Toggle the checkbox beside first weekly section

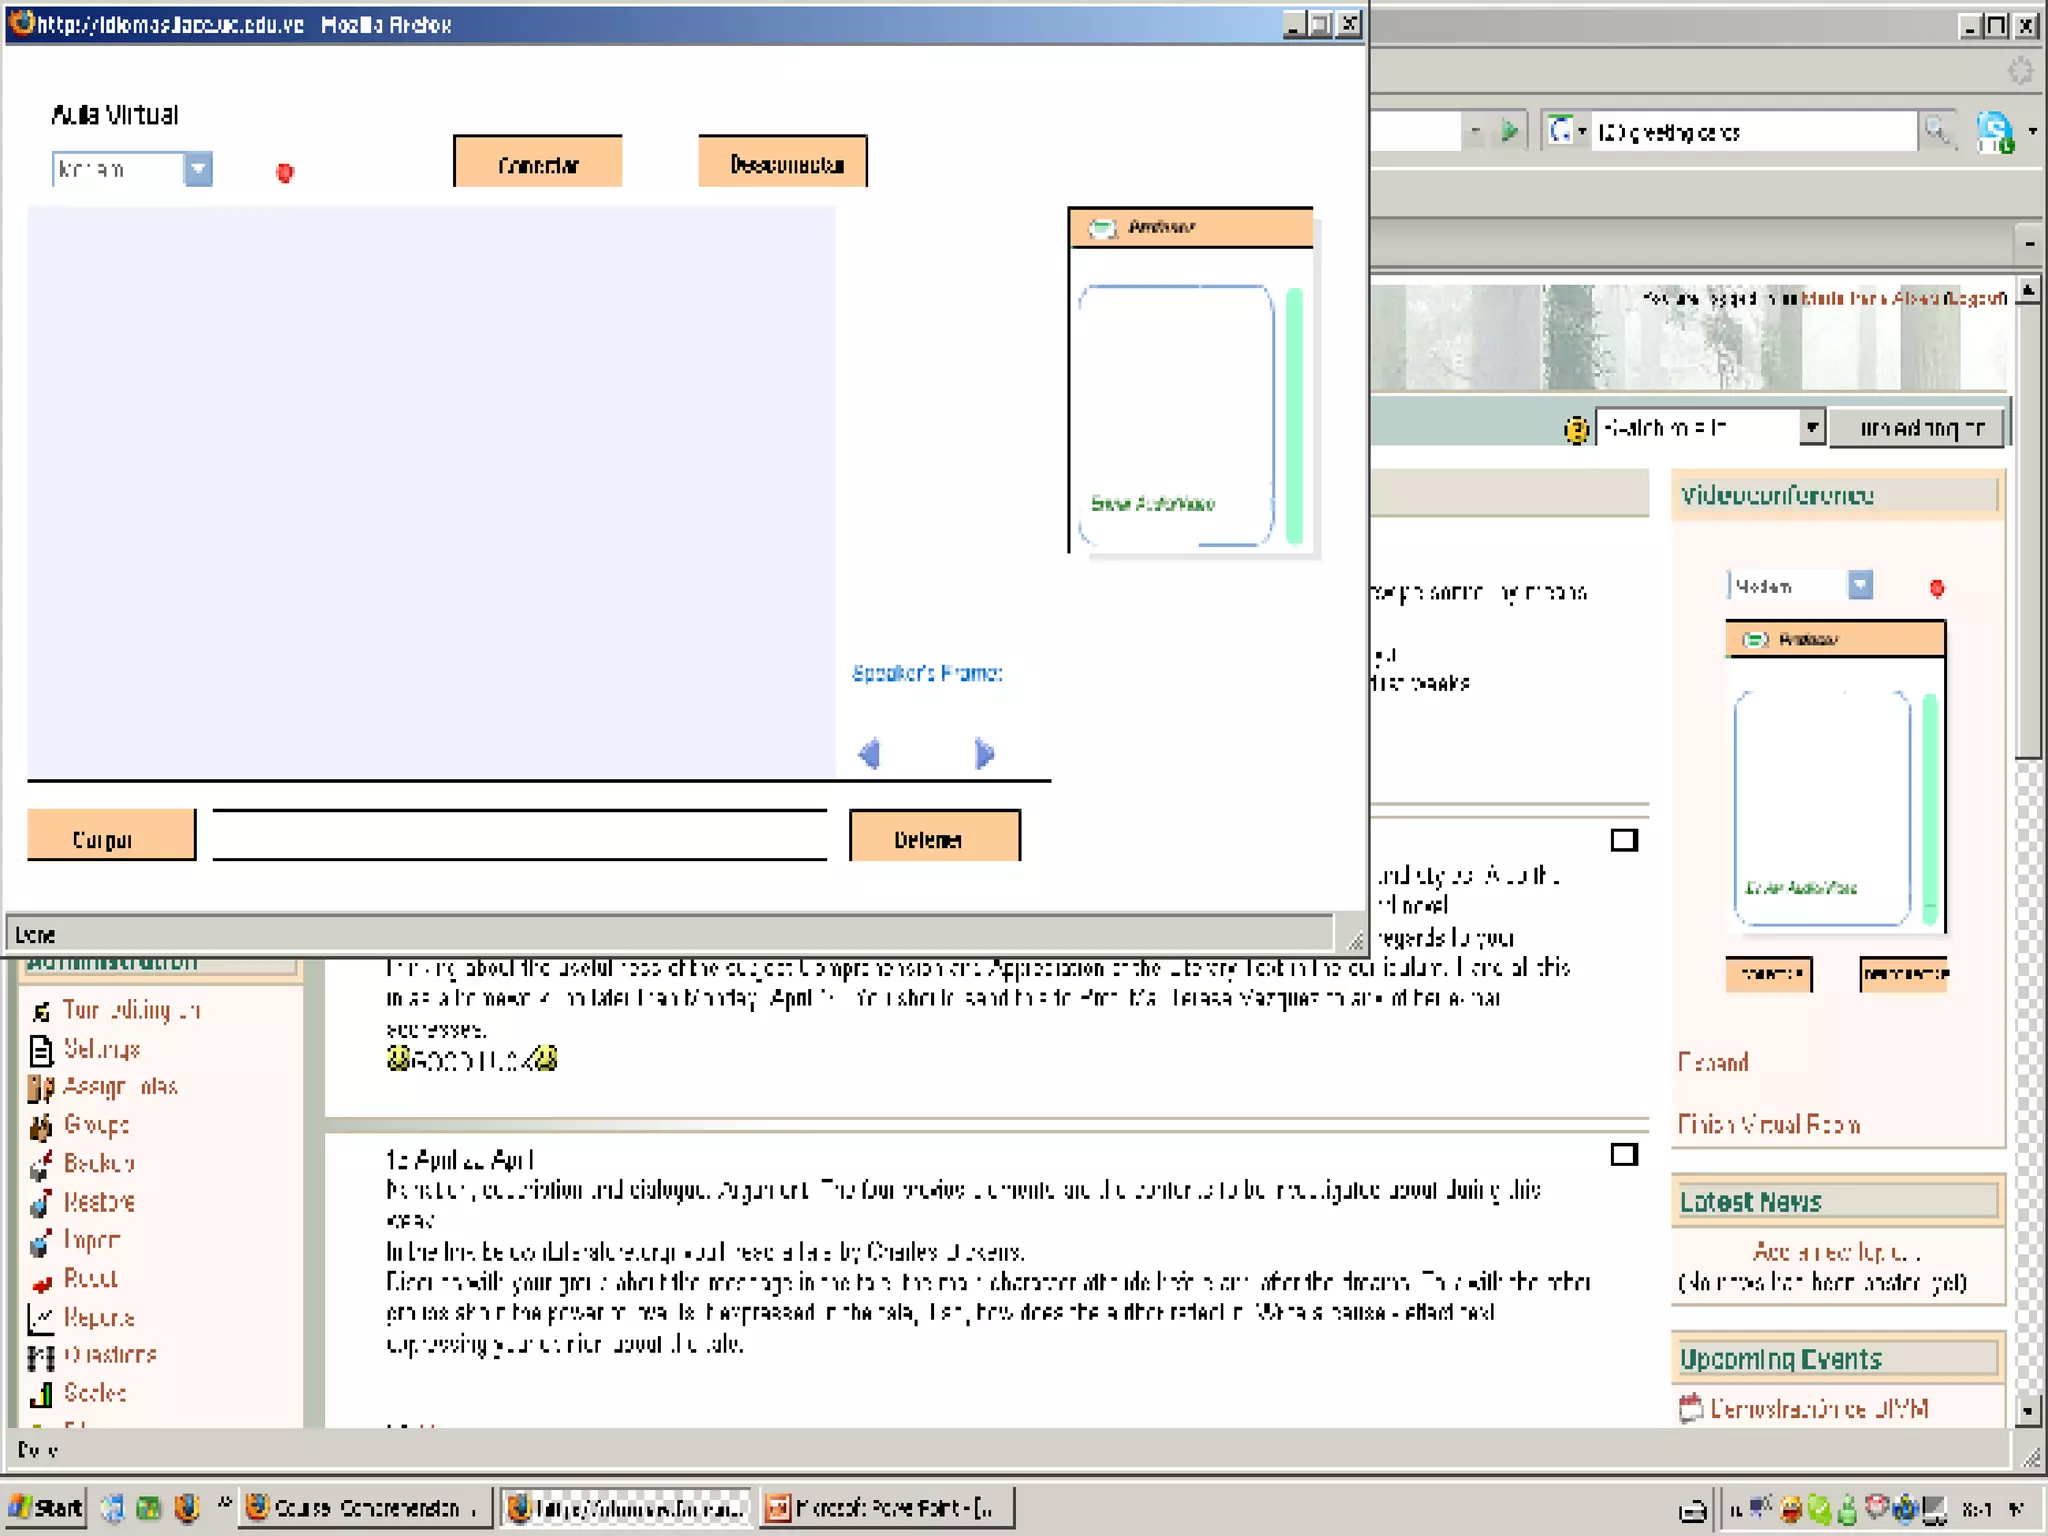coord(1624,840)
